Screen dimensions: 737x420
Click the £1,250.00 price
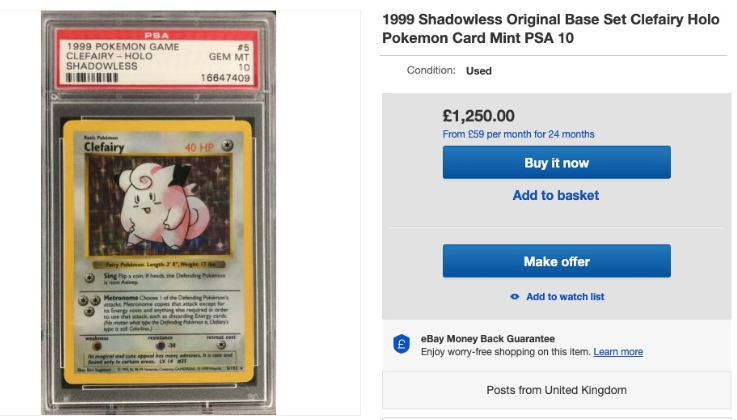pyautogui.click(x=478, y=115)
